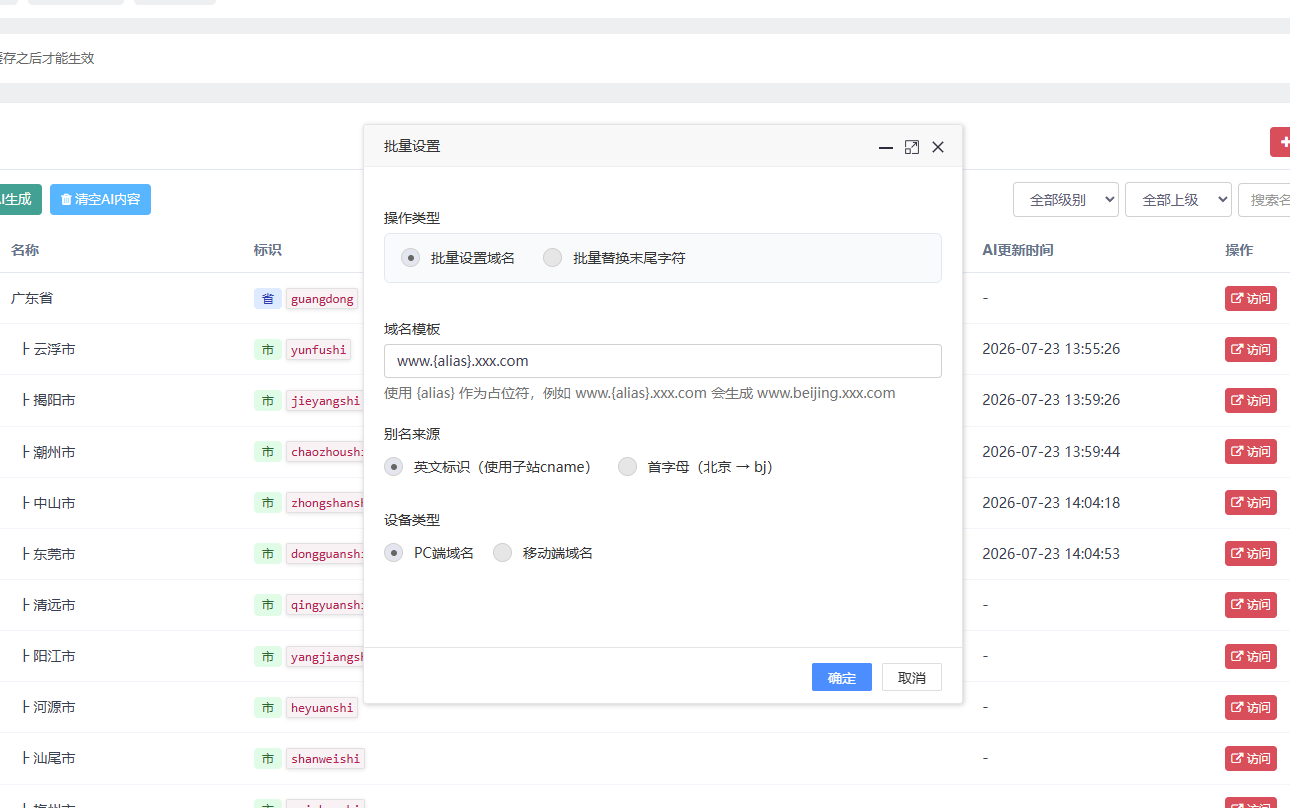Click 访问 button for 汕尾市 row
Viewport: 1290px width, 808px height.
tap(1251, 758)
